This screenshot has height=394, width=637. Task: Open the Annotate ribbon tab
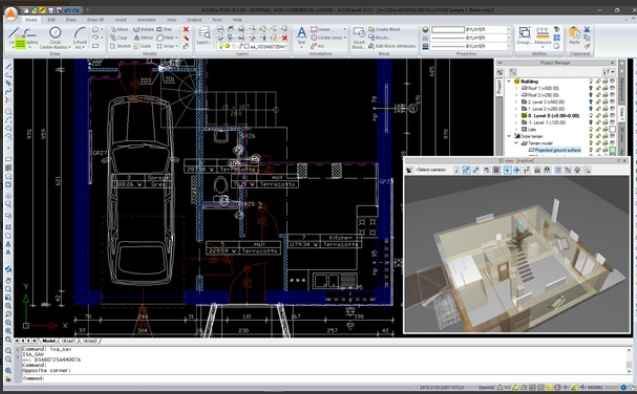click(146, 19)
